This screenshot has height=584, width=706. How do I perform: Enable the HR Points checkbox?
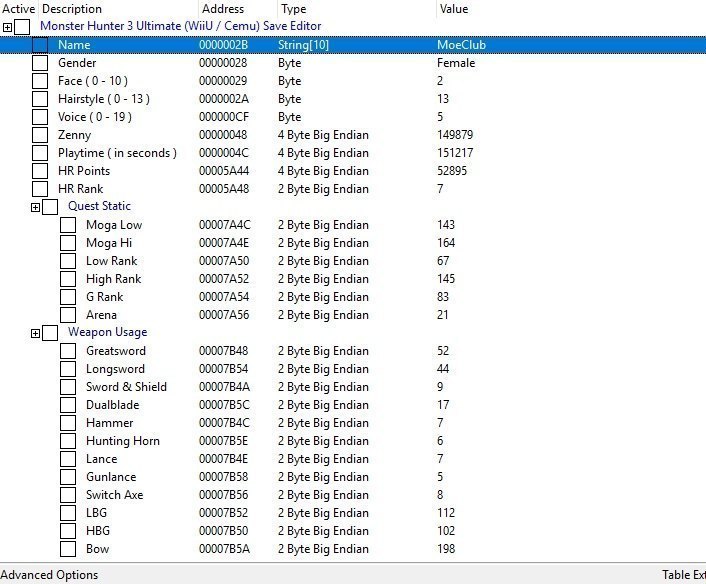click(x=40, y=171)
